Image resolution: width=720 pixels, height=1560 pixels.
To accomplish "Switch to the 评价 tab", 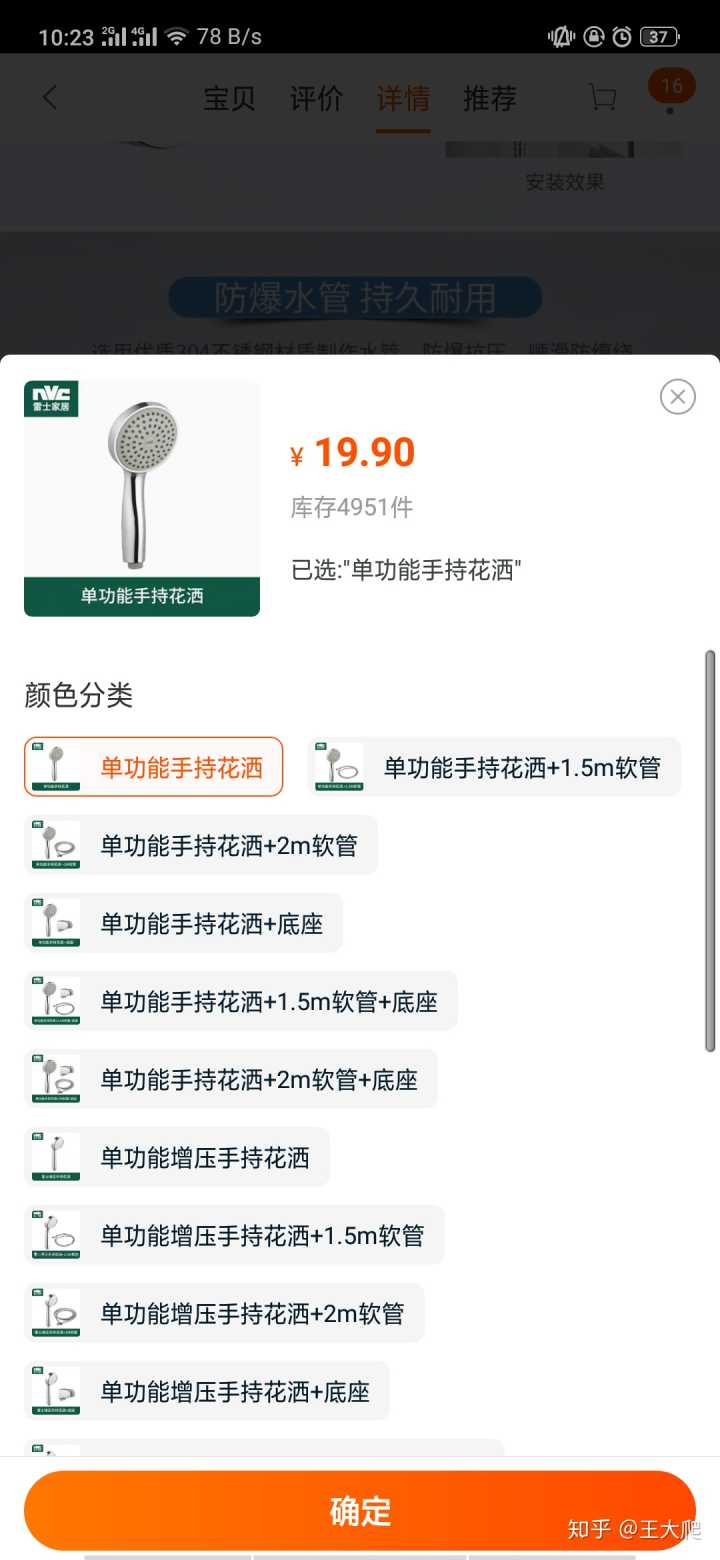I will click(316, 98).
